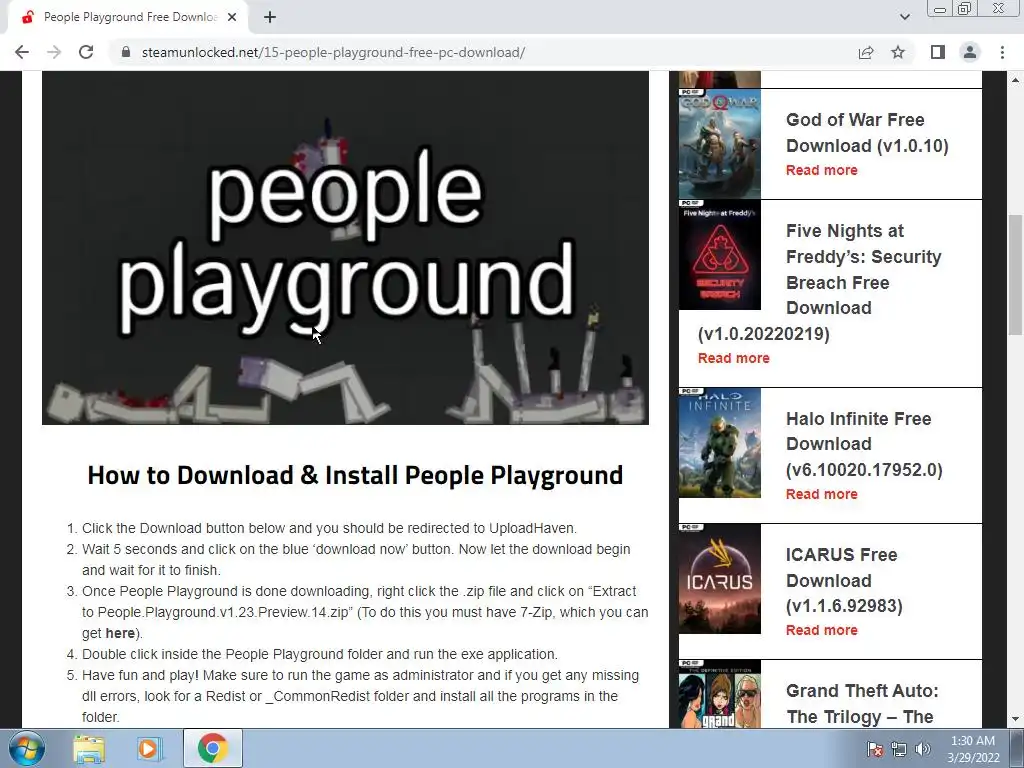
Task: Open the Chrome profile avatar
Action: click(970, 52)
